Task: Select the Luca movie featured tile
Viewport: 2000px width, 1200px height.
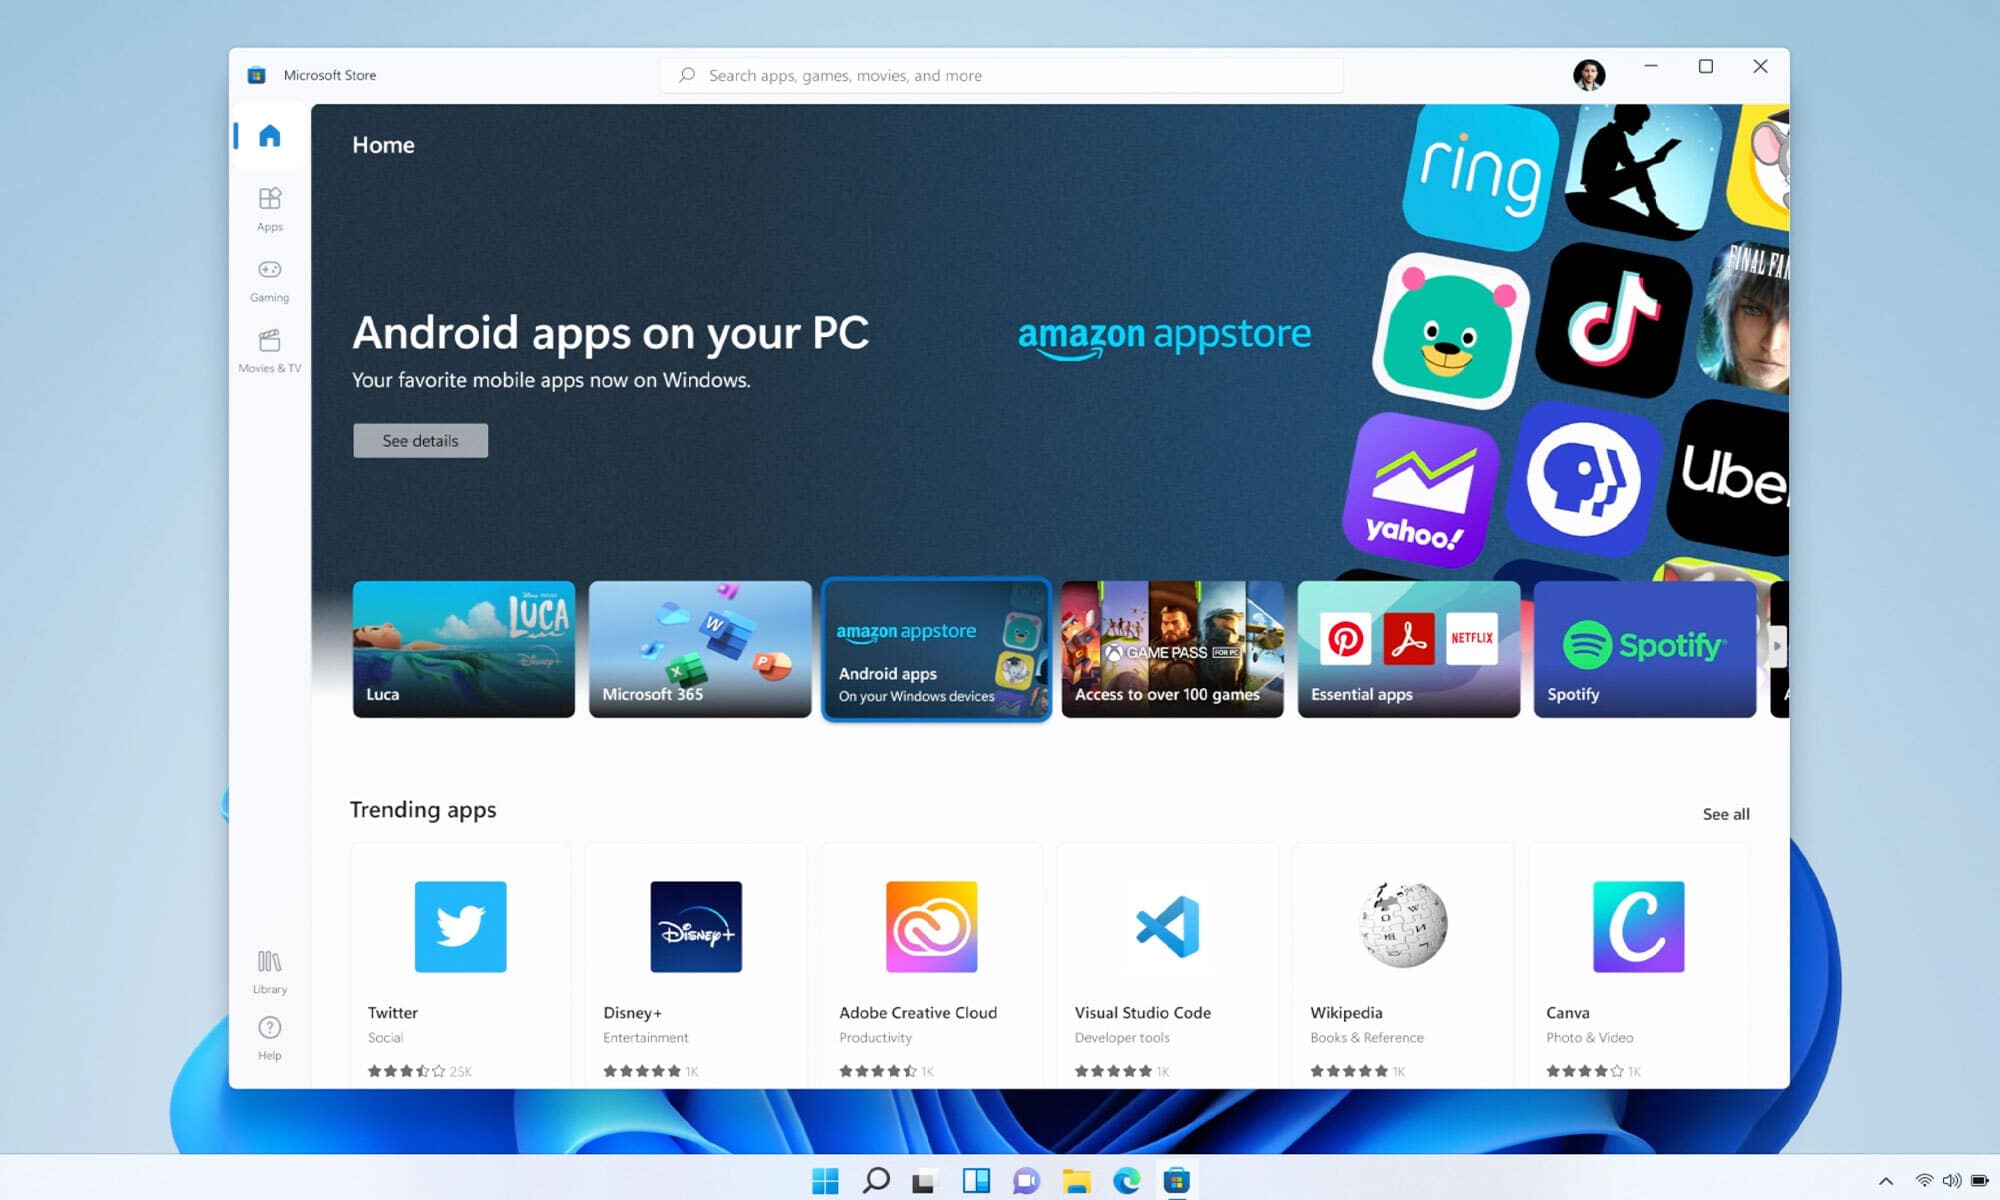Action: point(463,649)
